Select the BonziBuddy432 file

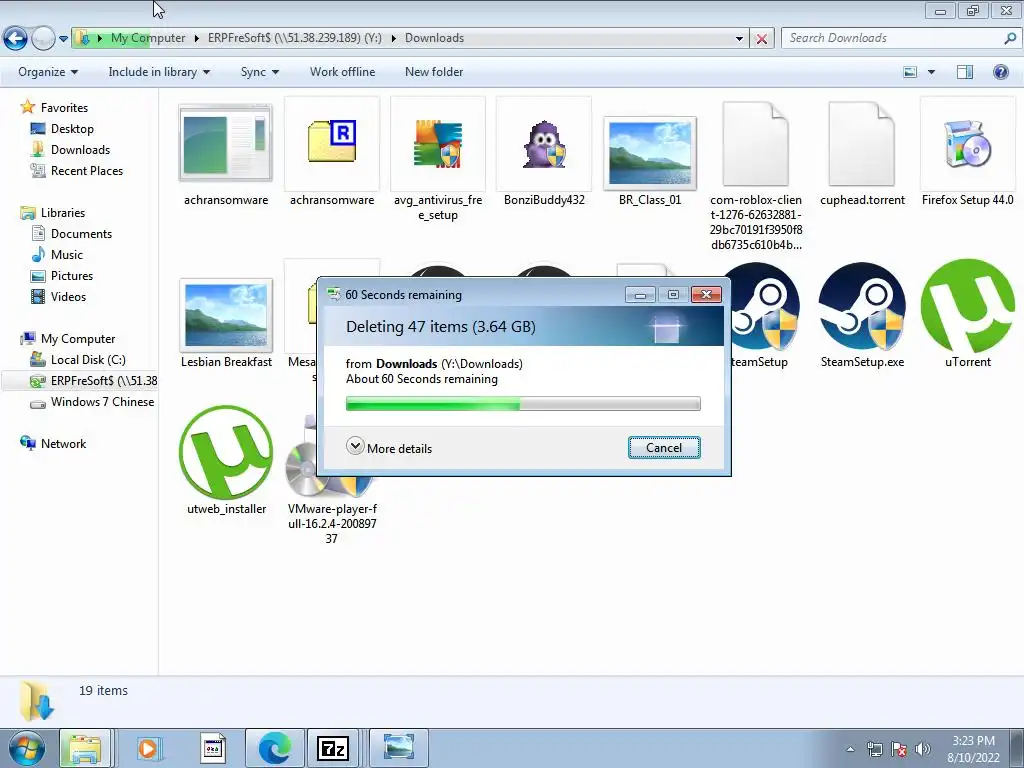(543, 144)
